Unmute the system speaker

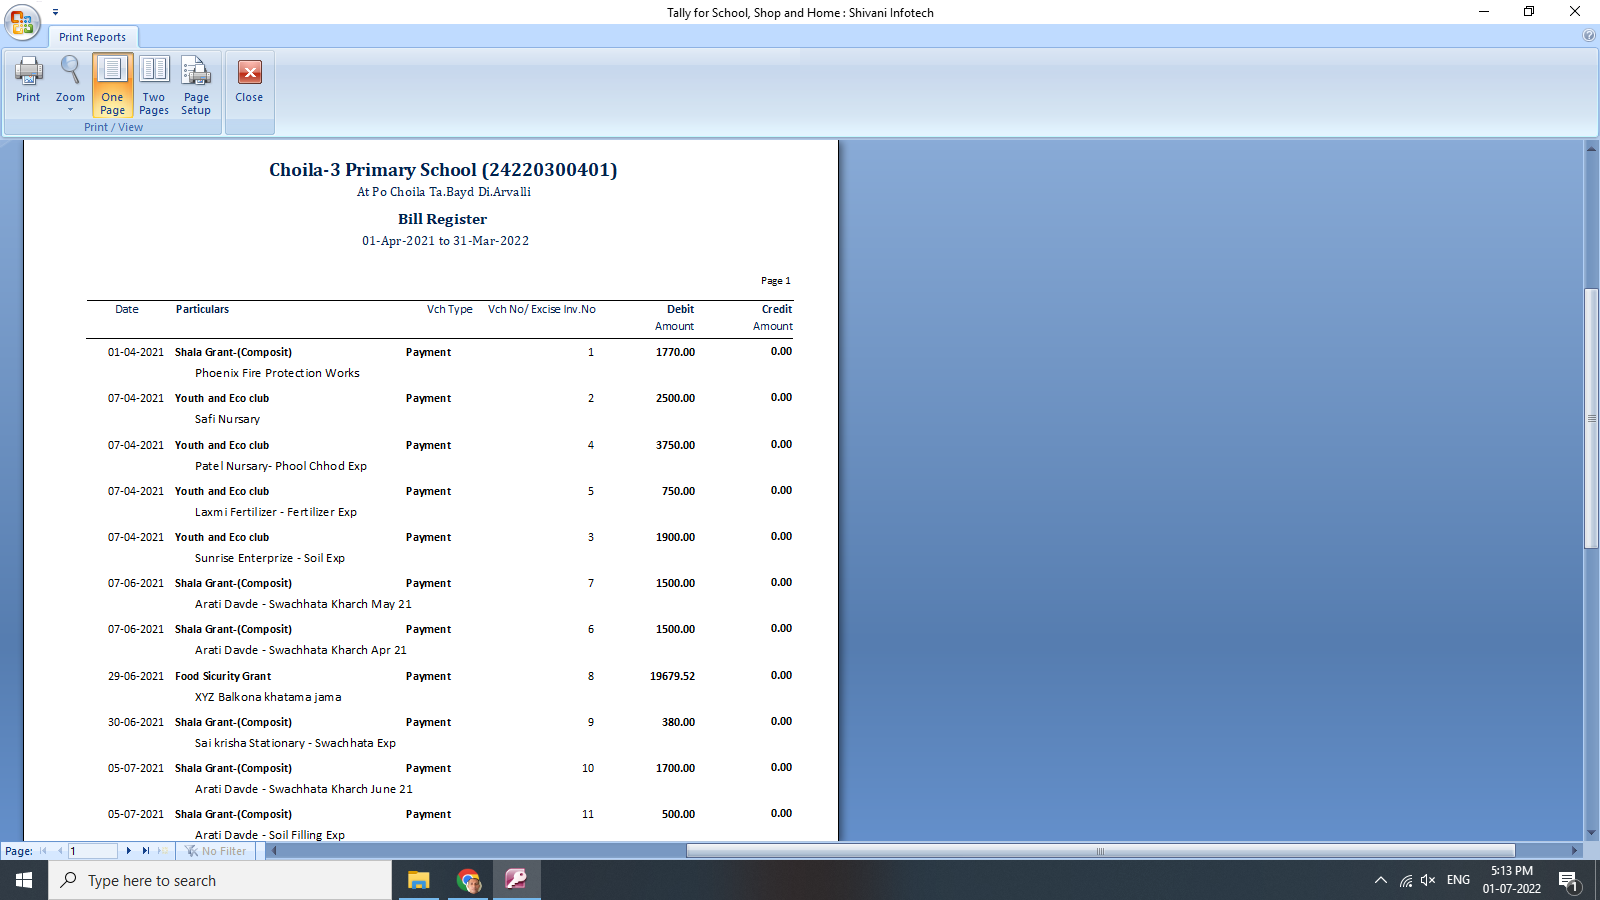coord(1426,880)
